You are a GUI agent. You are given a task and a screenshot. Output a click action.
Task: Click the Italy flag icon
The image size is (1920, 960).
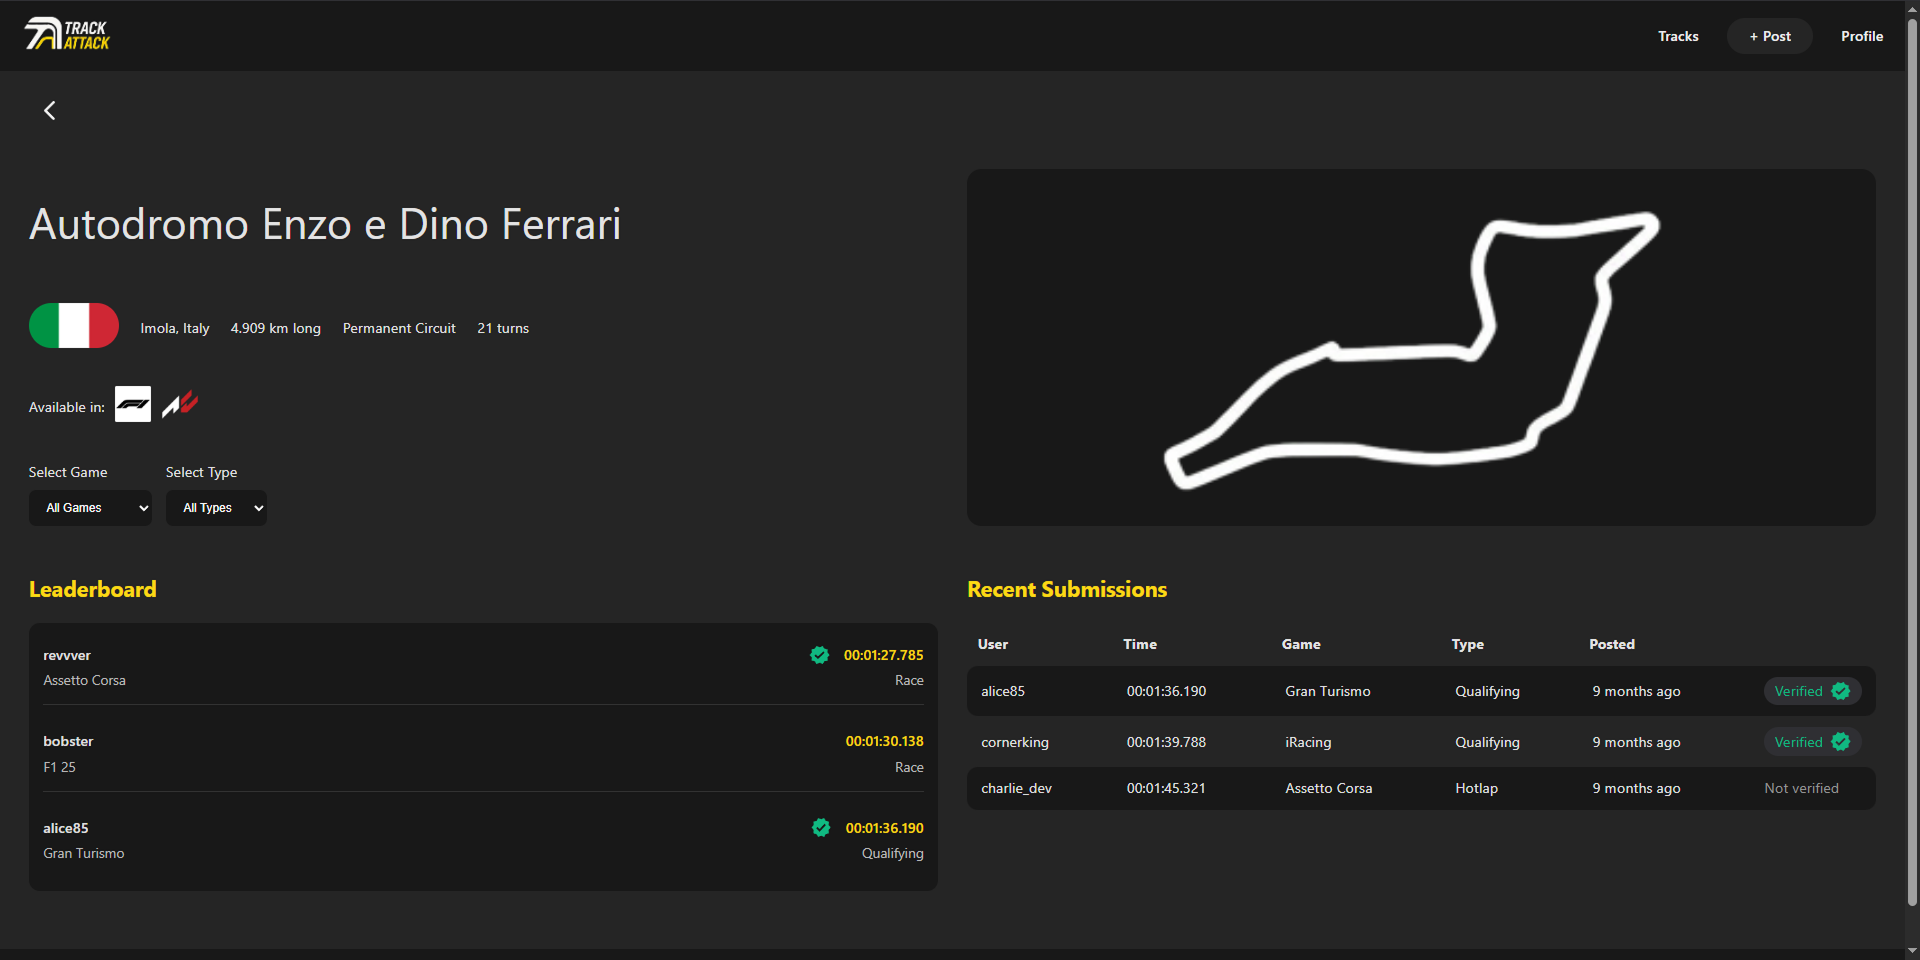(73, 326)
